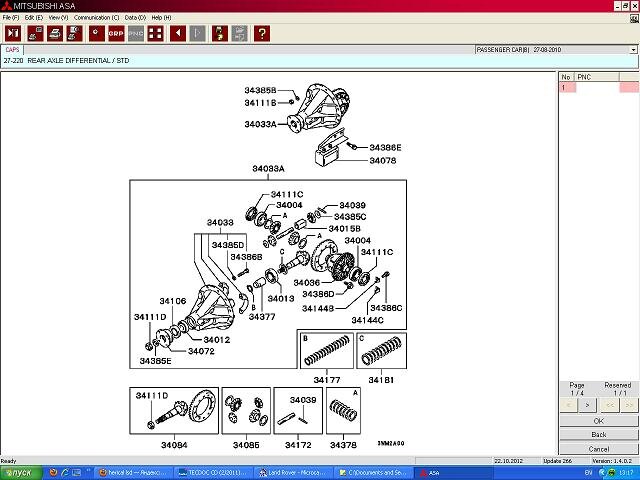Open the Windows Start (пуск) button
Screen dimensions: 640x480
point(19,472)
